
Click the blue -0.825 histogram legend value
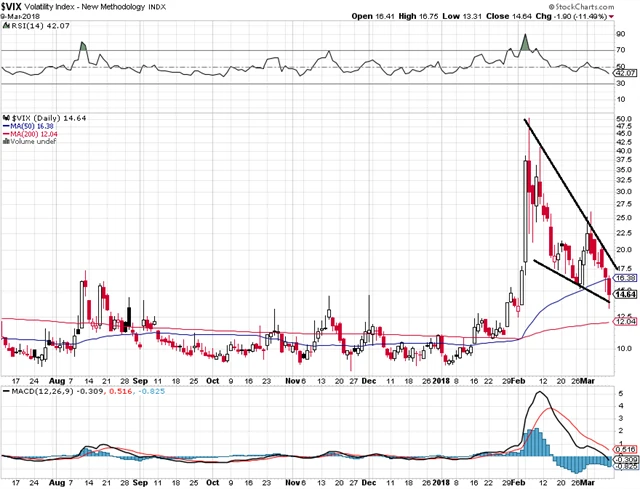[x=151, y=391]
